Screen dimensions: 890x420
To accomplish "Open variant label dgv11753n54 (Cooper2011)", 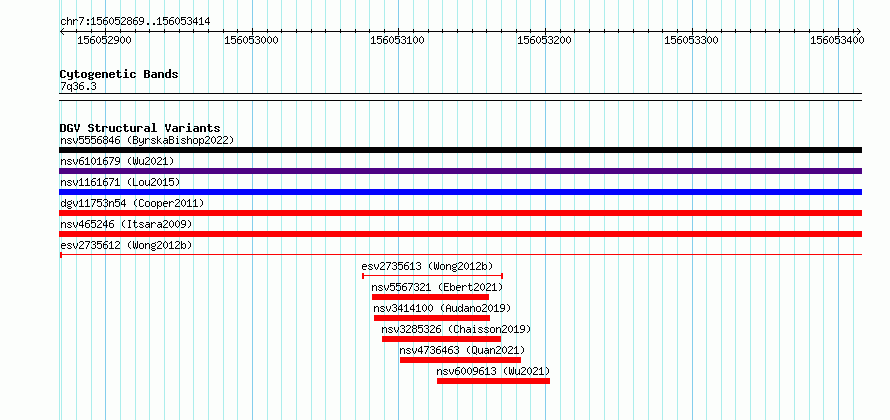I will click(x=132, y=203).
